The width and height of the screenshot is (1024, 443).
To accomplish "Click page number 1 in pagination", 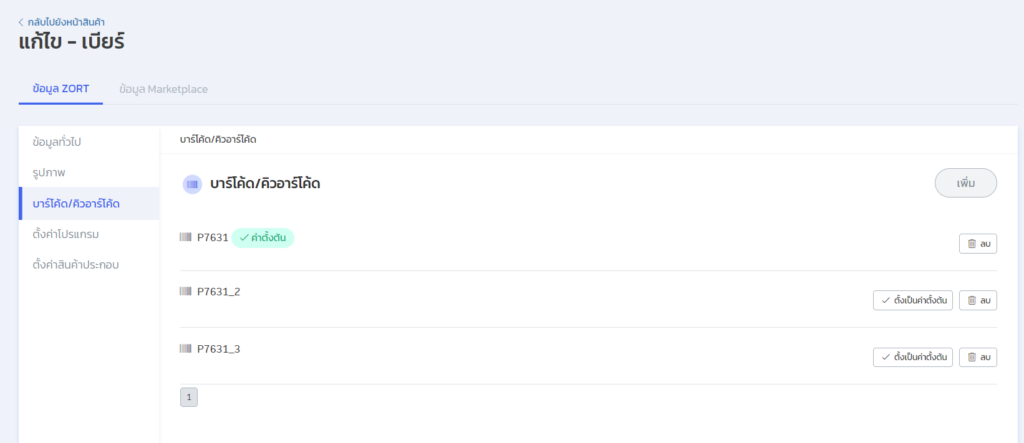I will pos(189,397).
